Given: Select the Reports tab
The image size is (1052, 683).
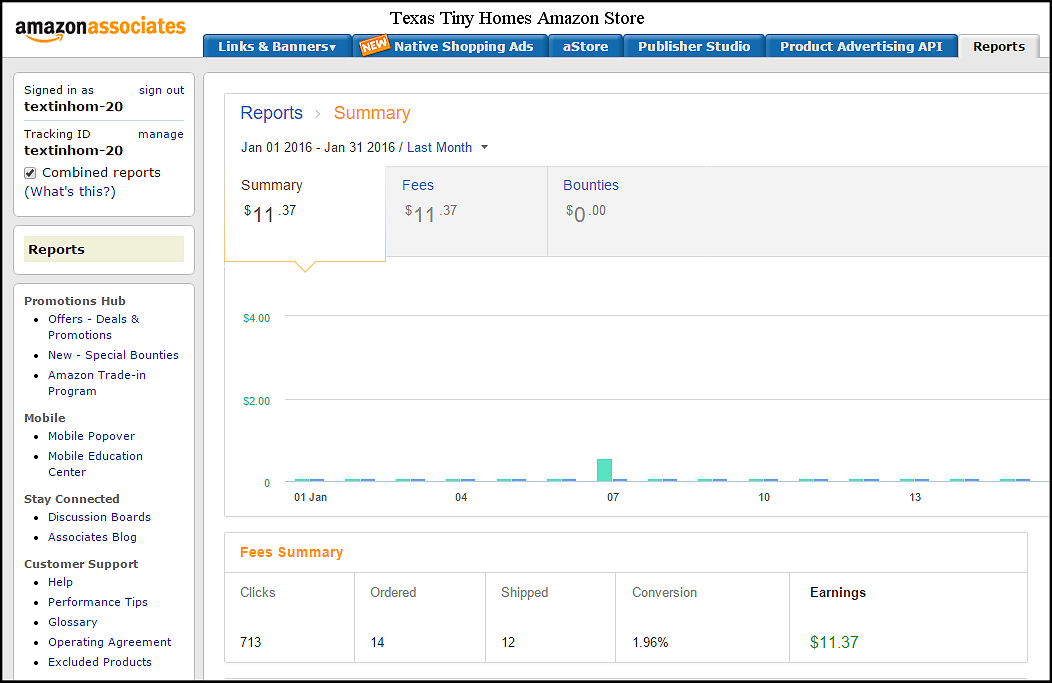Looking at the screenshot, I should (x=998, y=46).
